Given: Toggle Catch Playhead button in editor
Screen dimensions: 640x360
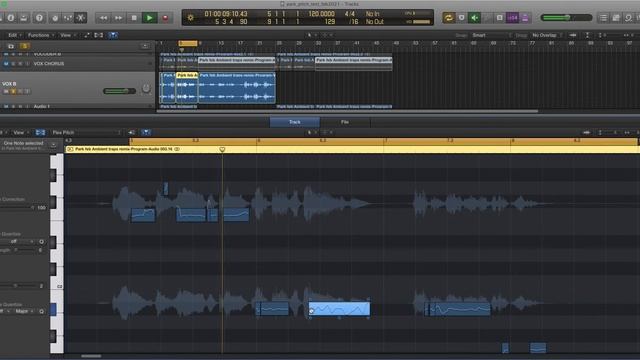Looking at the screenshot, I should tap(146, 133).
